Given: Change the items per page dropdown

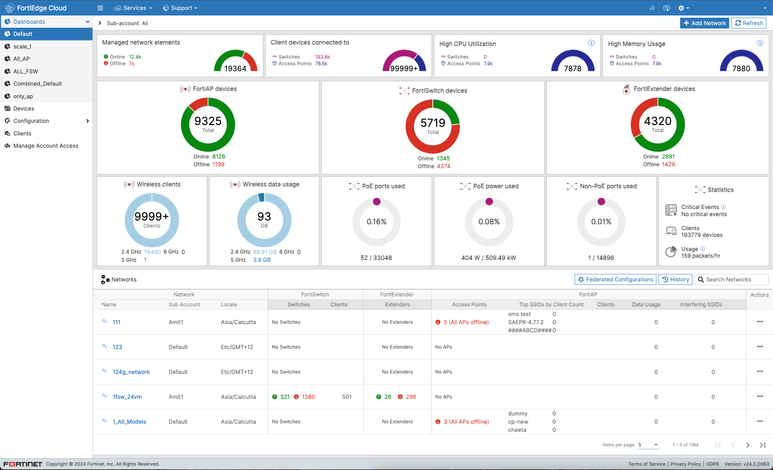Looking at the screenshot, I should point(647,444).
